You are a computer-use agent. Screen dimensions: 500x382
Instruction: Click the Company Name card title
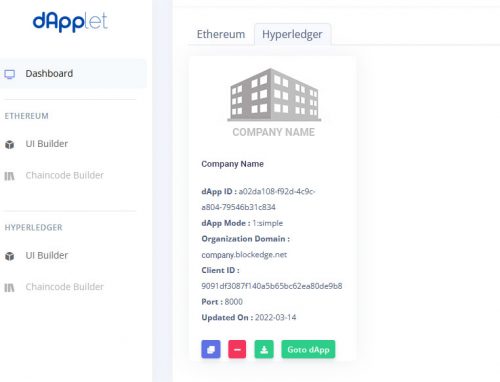click(232, 164)
